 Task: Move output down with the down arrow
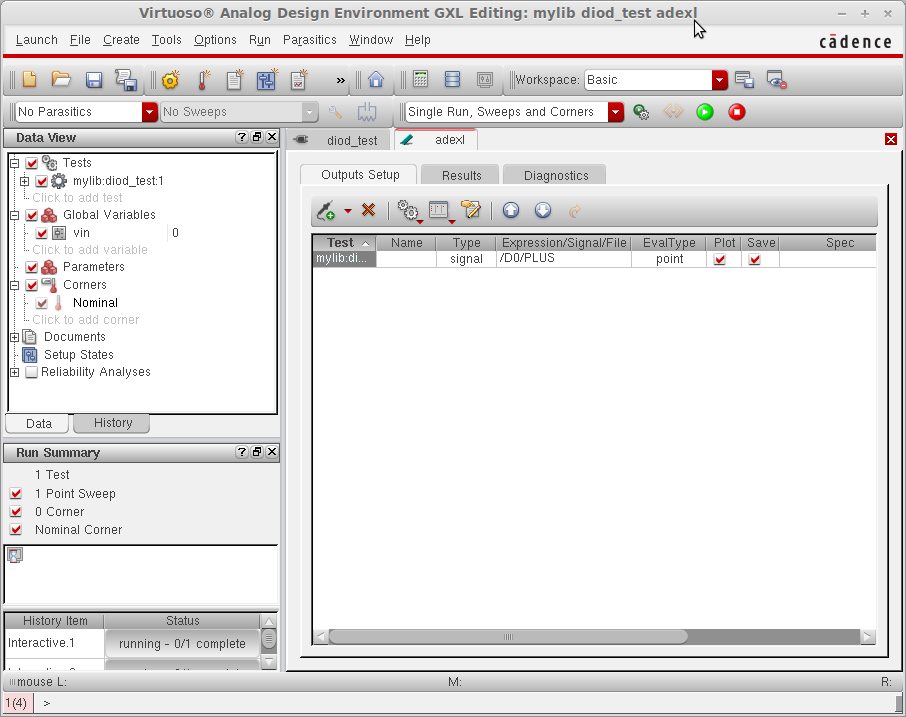543,210
